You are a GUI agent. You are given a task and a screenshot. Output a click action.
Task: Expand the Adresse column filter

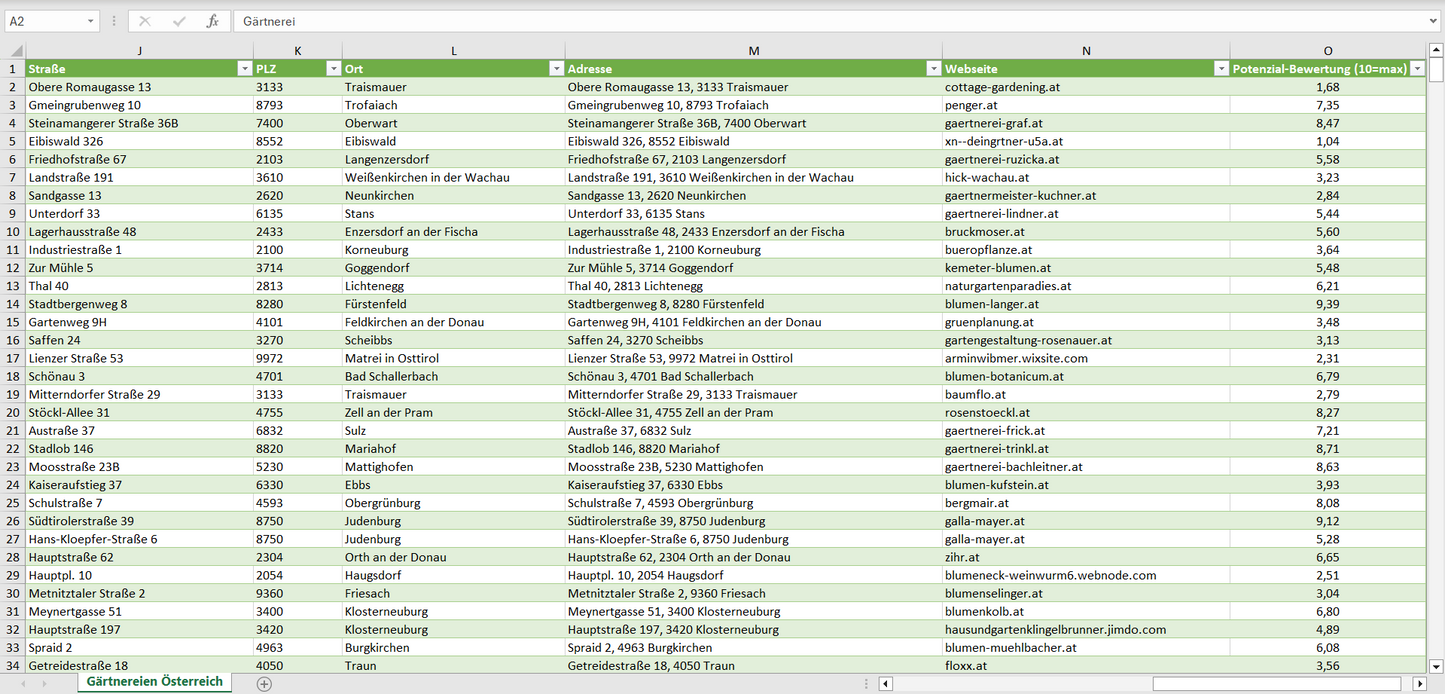(933, 69)
